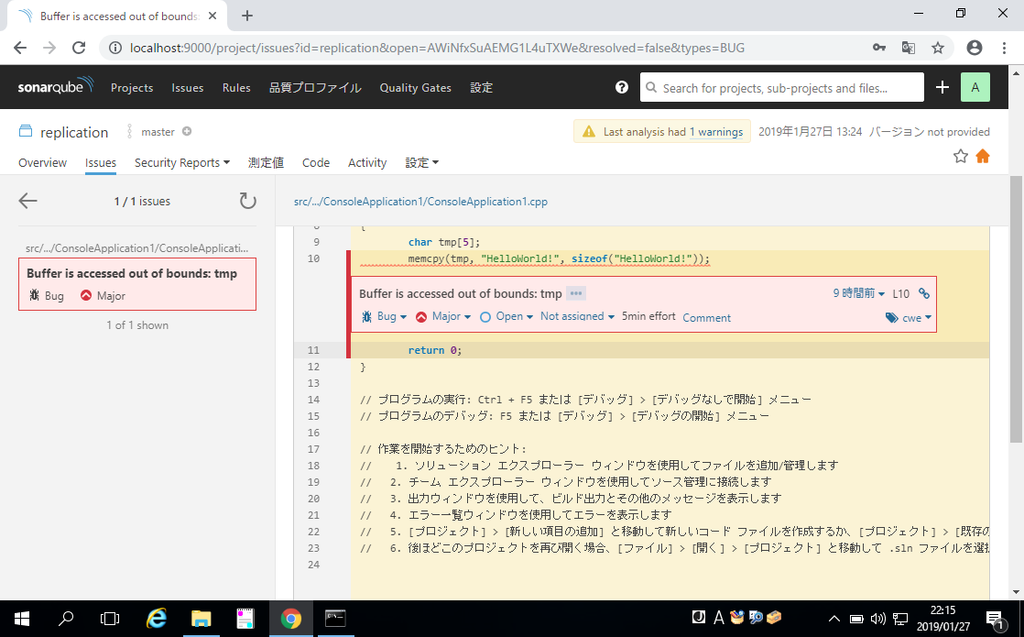
Task: Open Chrome three-dot menu
Action: tap(1004, 48)
